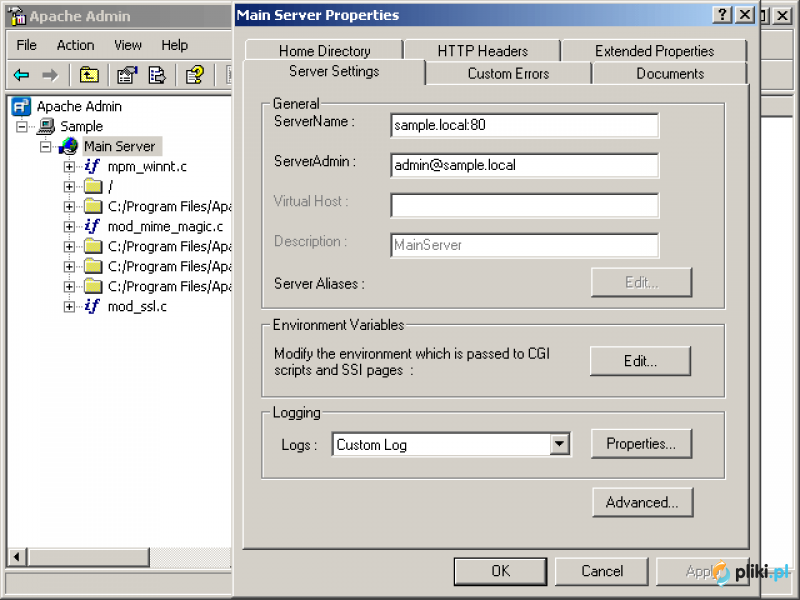
Task: Click the mod_mime_magic.c module icon
Action: (x=92, y=226)
